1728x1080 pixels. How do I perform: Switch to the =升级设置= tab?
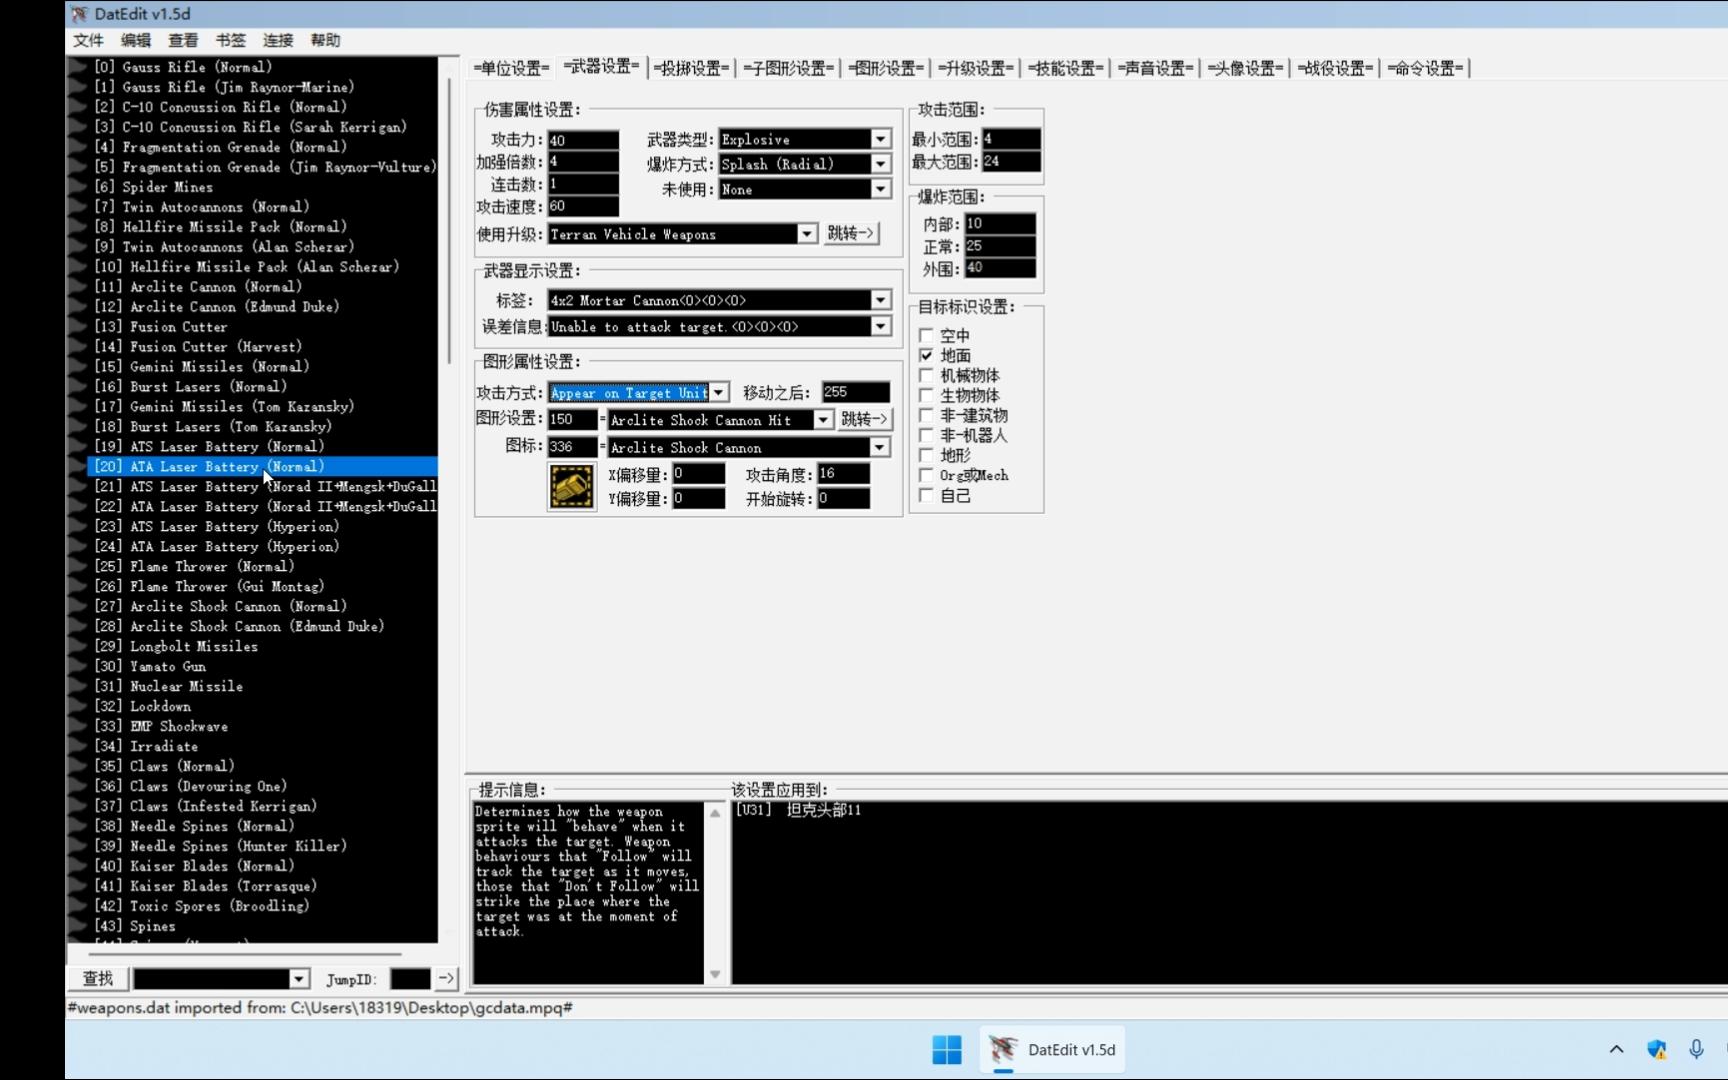tap(975, 67)
